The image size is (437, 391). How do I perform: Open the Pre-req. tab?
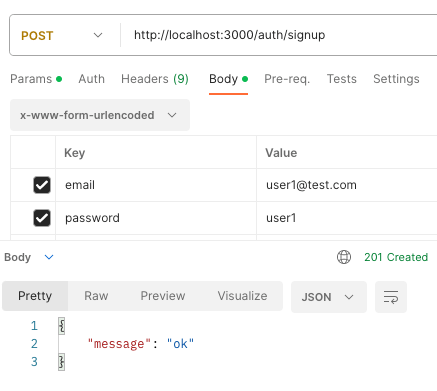click(x=287, y=79)
